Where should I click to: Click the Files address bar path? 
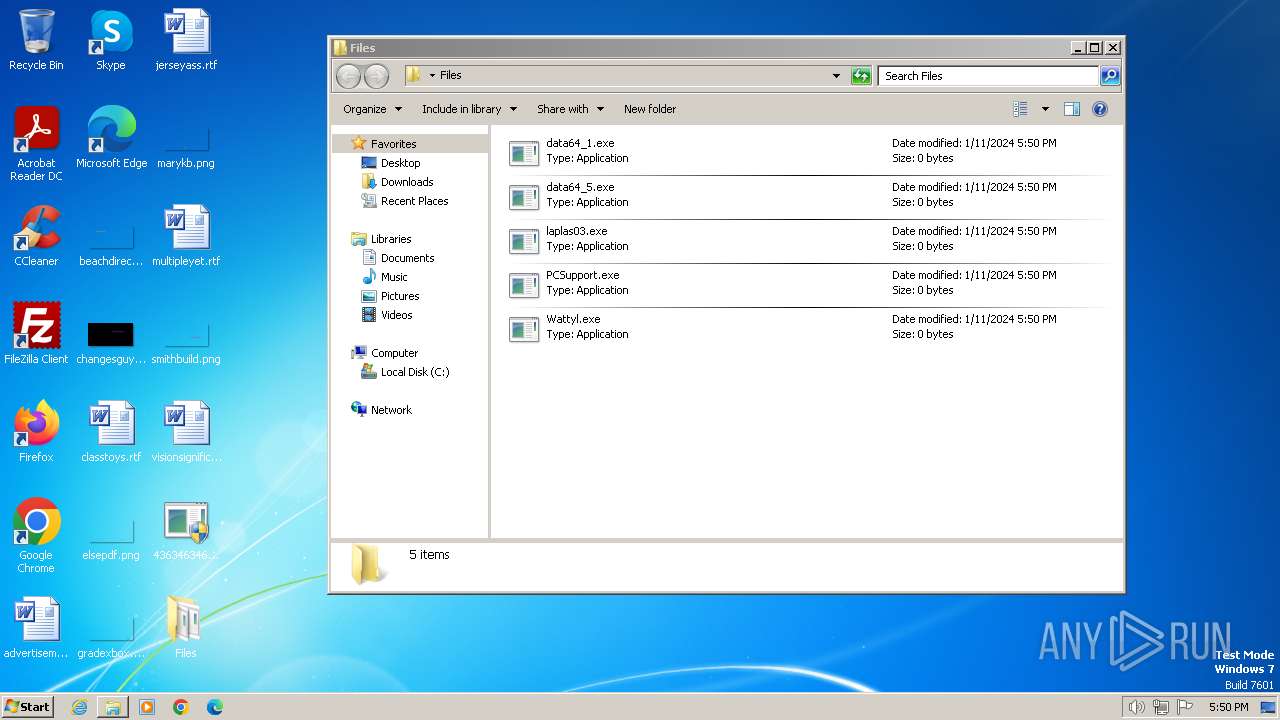point(451,76)
